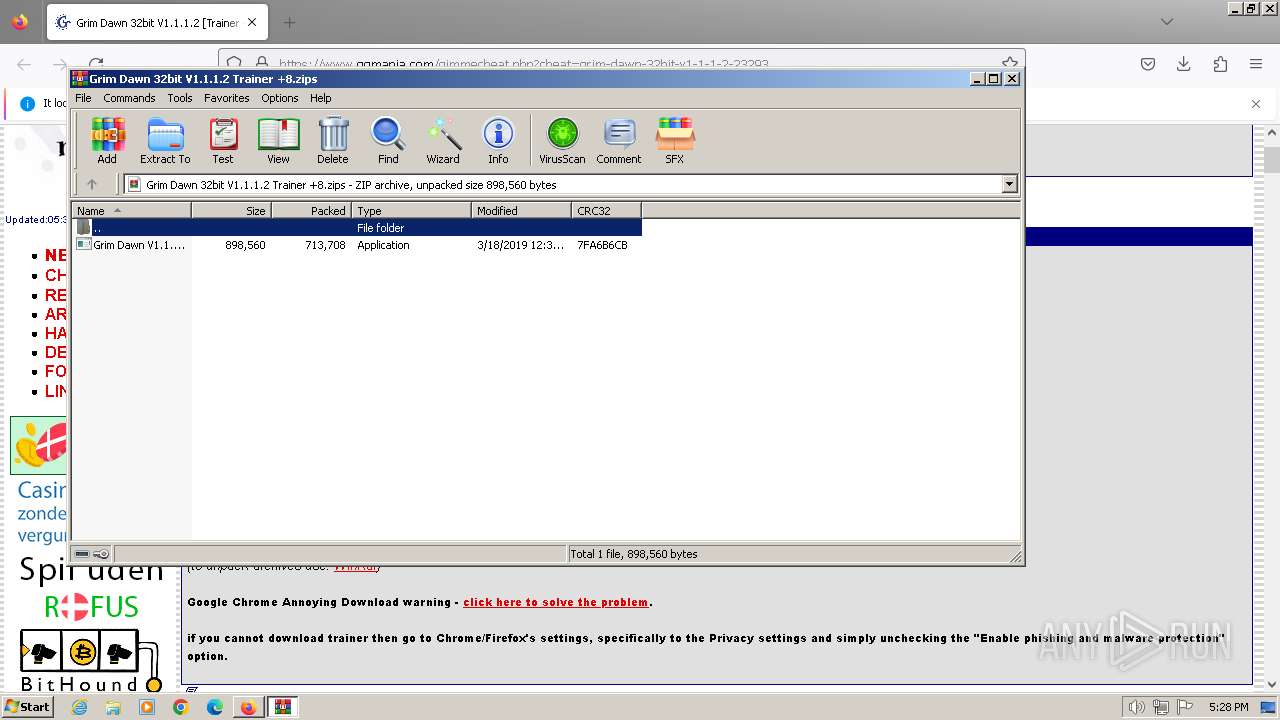Click the volume speaker tray icon
The width and height of the screenshot is (1280, 720).
1136,707
